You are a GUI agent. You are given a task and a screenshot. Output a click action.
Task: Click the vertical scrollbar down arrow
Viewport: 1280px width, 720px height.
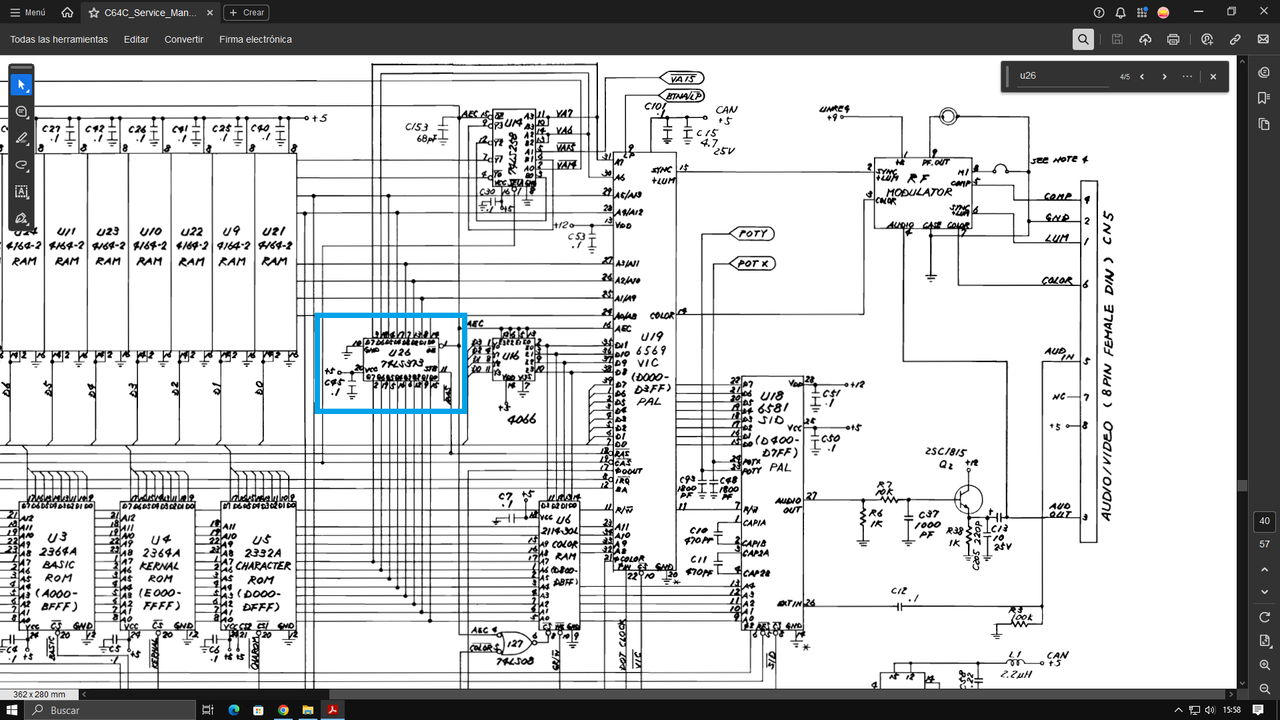click(x=1243, y=683)
